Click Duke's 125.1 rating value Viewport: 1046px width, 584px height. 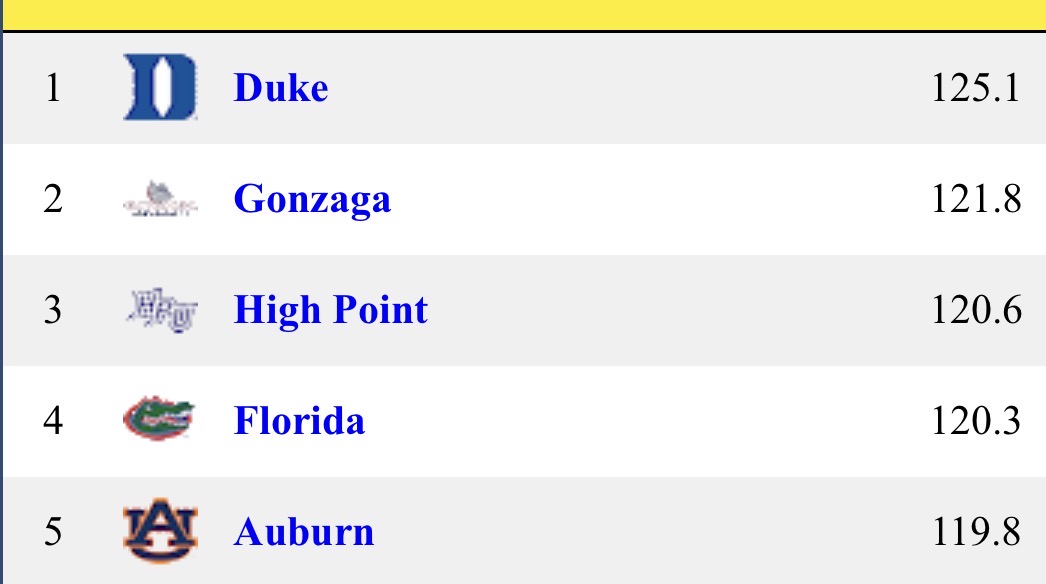[x=975, y=89]
